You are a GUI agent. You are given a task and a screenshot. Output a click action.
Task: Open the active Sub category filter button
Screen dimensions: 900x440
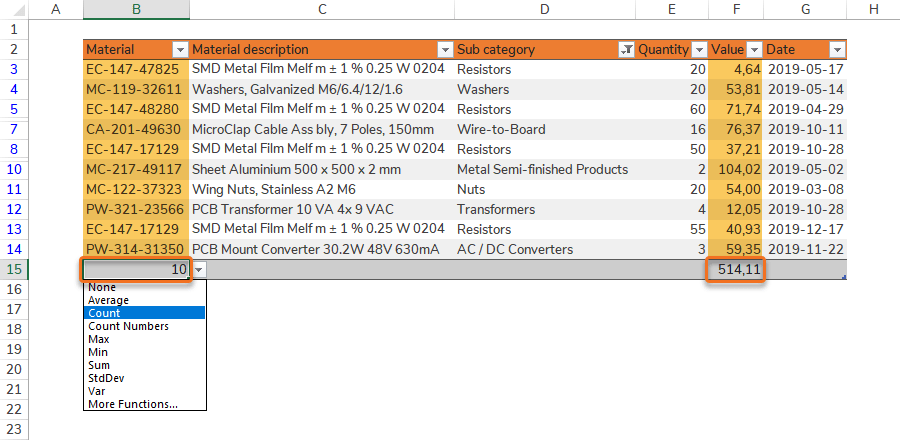coord(626,50)
